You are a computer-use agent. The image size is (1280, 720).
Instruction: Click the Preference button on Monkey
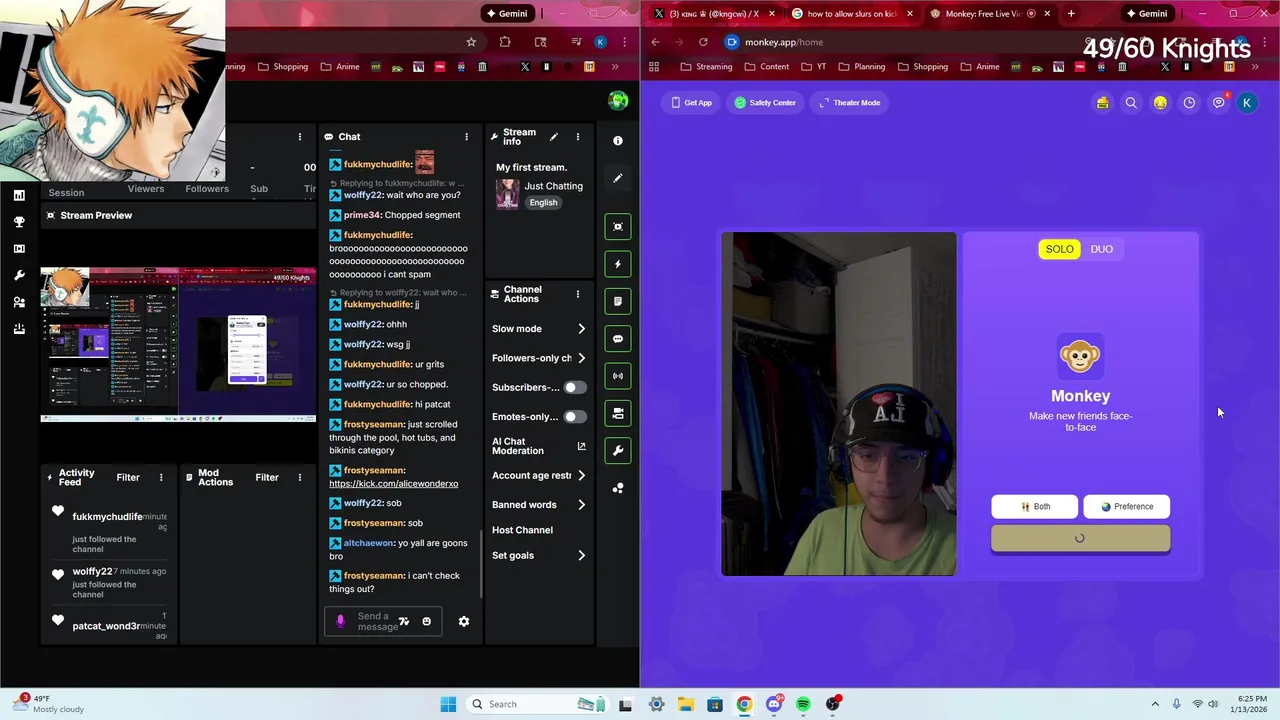point(1127,507)
